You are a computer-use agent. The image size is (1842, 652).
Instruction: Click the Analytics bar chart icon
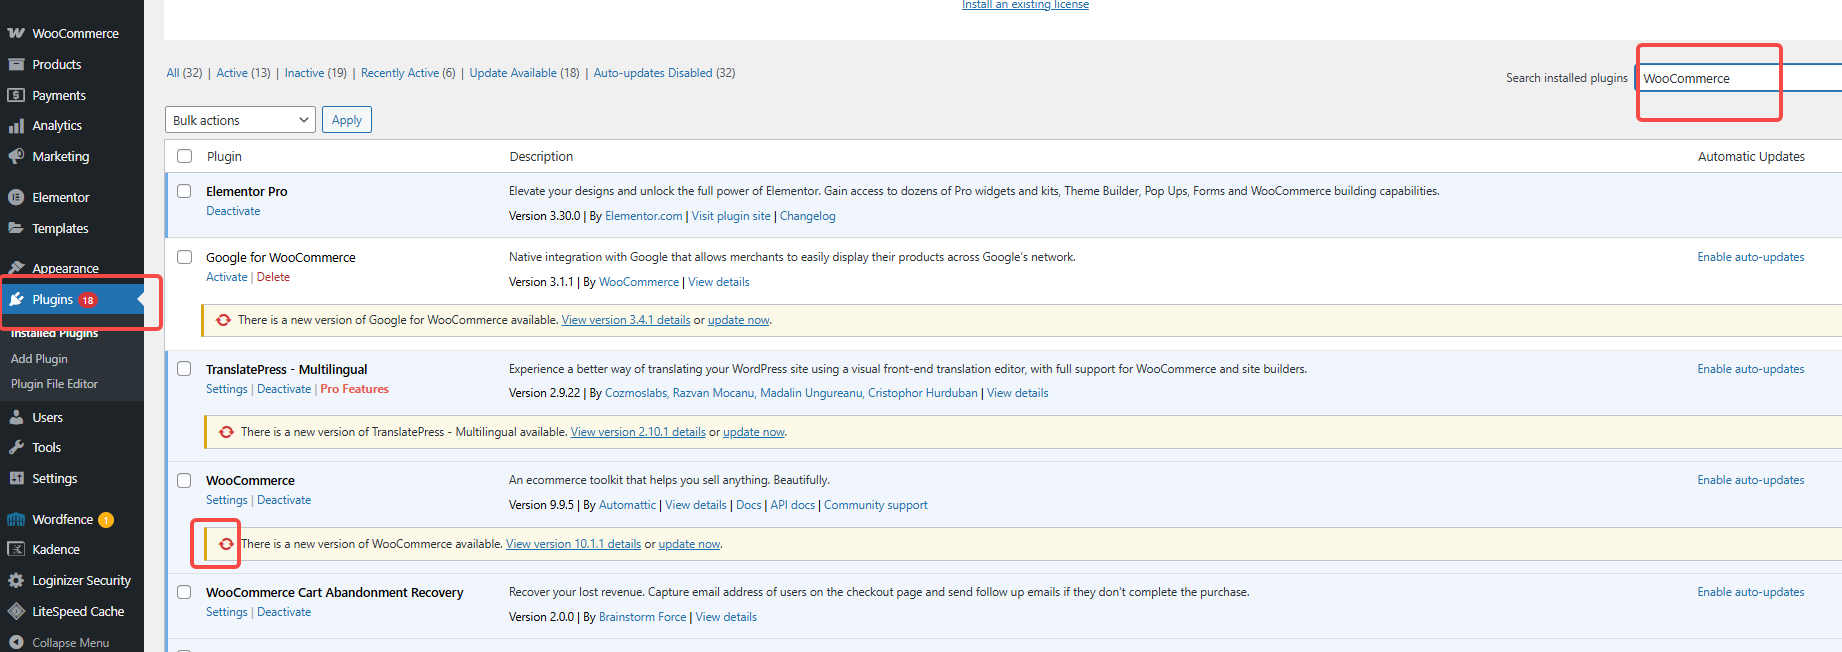point(16,126)
